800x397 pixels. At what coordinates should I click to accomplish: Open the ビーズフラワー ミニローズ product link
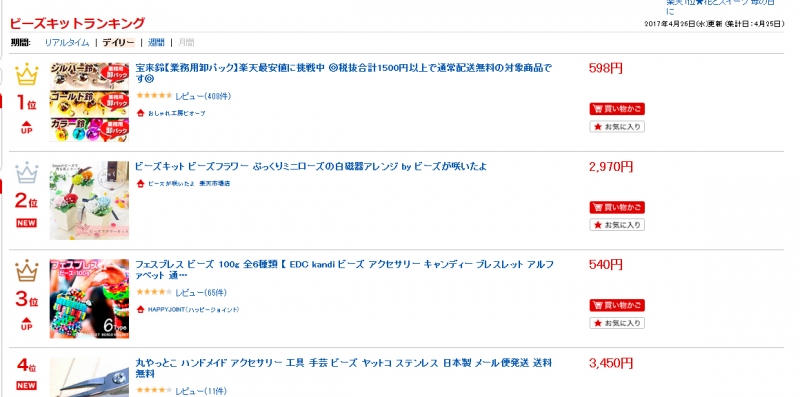pyautogui.click(x=311, y=166)
